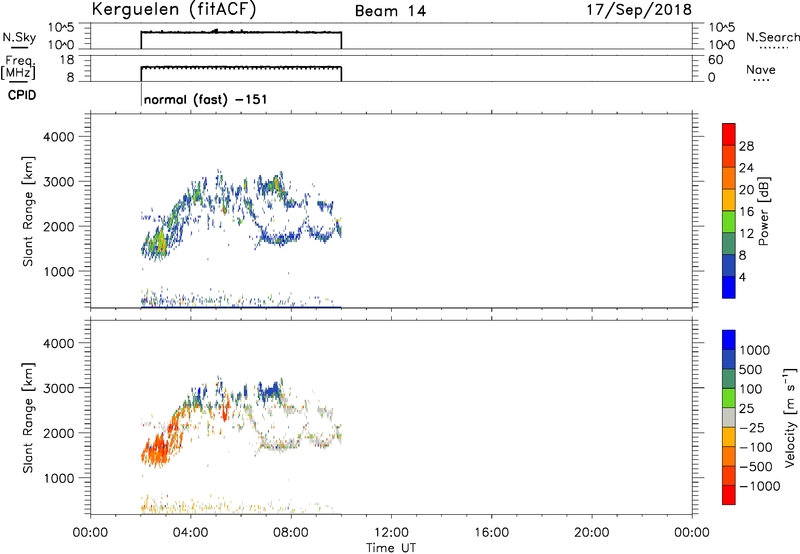Screen dimensions: 800x554
Task: Click 'Slant Range [km]' label of power panel
Action: pyautogui.click(x=28, y=211)
